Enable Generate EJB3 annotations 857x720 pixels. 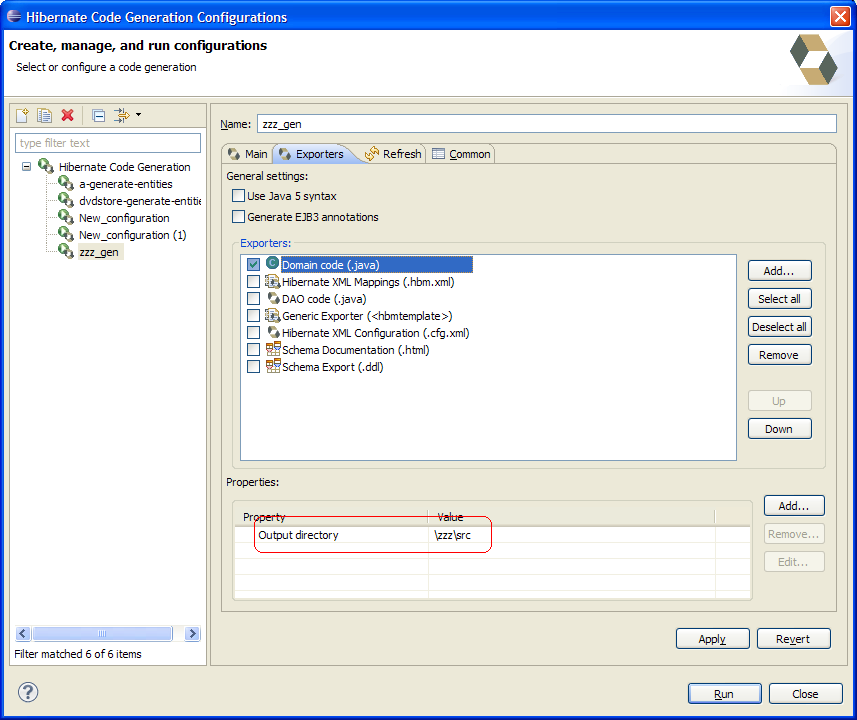(x=238, y=216)
